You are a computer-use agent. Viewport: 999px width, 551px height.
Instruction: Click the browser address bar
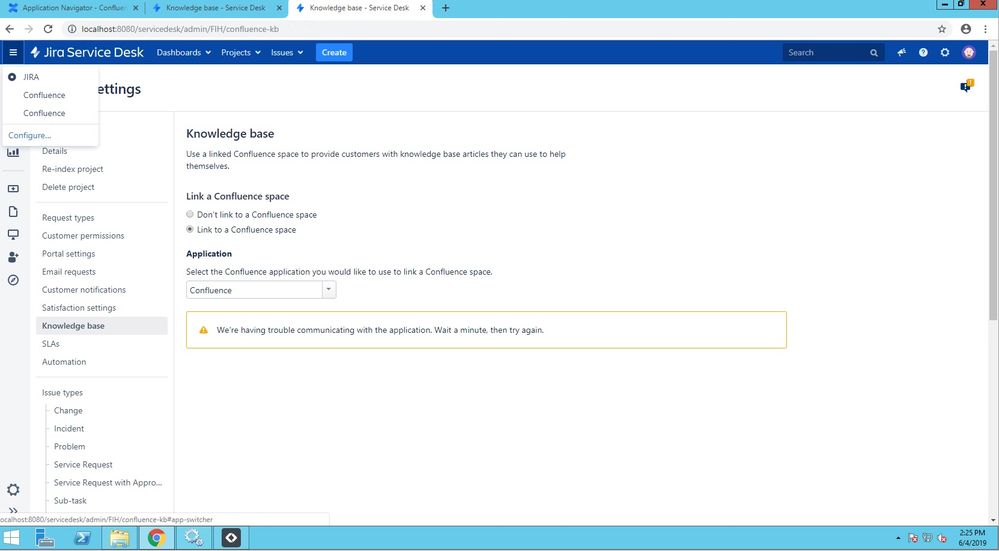pos(497,29)
